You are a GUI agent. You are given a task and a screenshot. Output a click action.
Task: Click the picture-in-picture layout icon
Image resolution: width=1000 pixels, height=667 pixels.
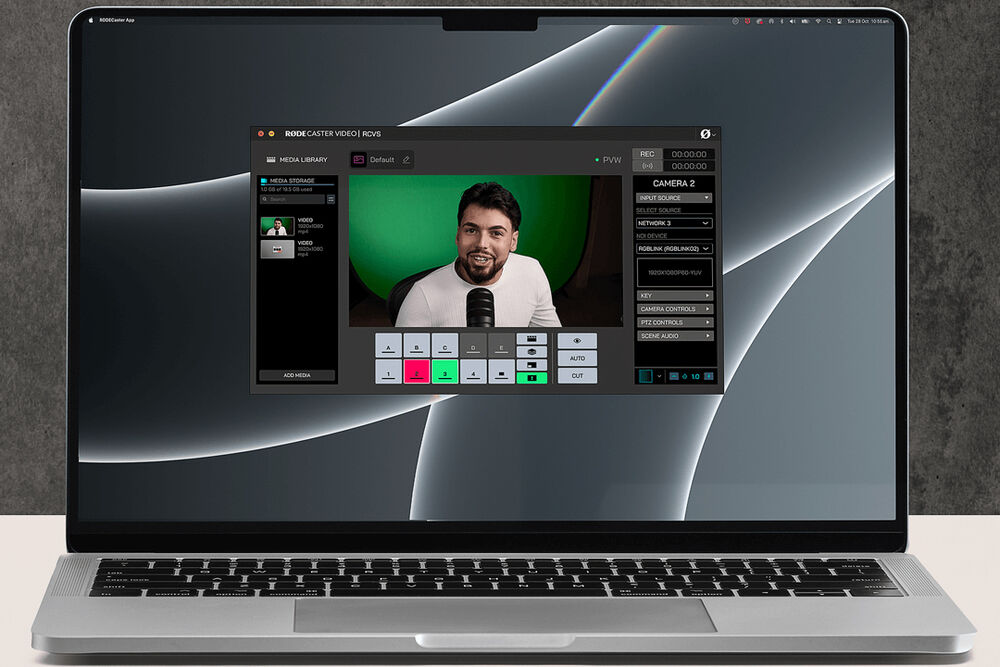tap(532, 365)
